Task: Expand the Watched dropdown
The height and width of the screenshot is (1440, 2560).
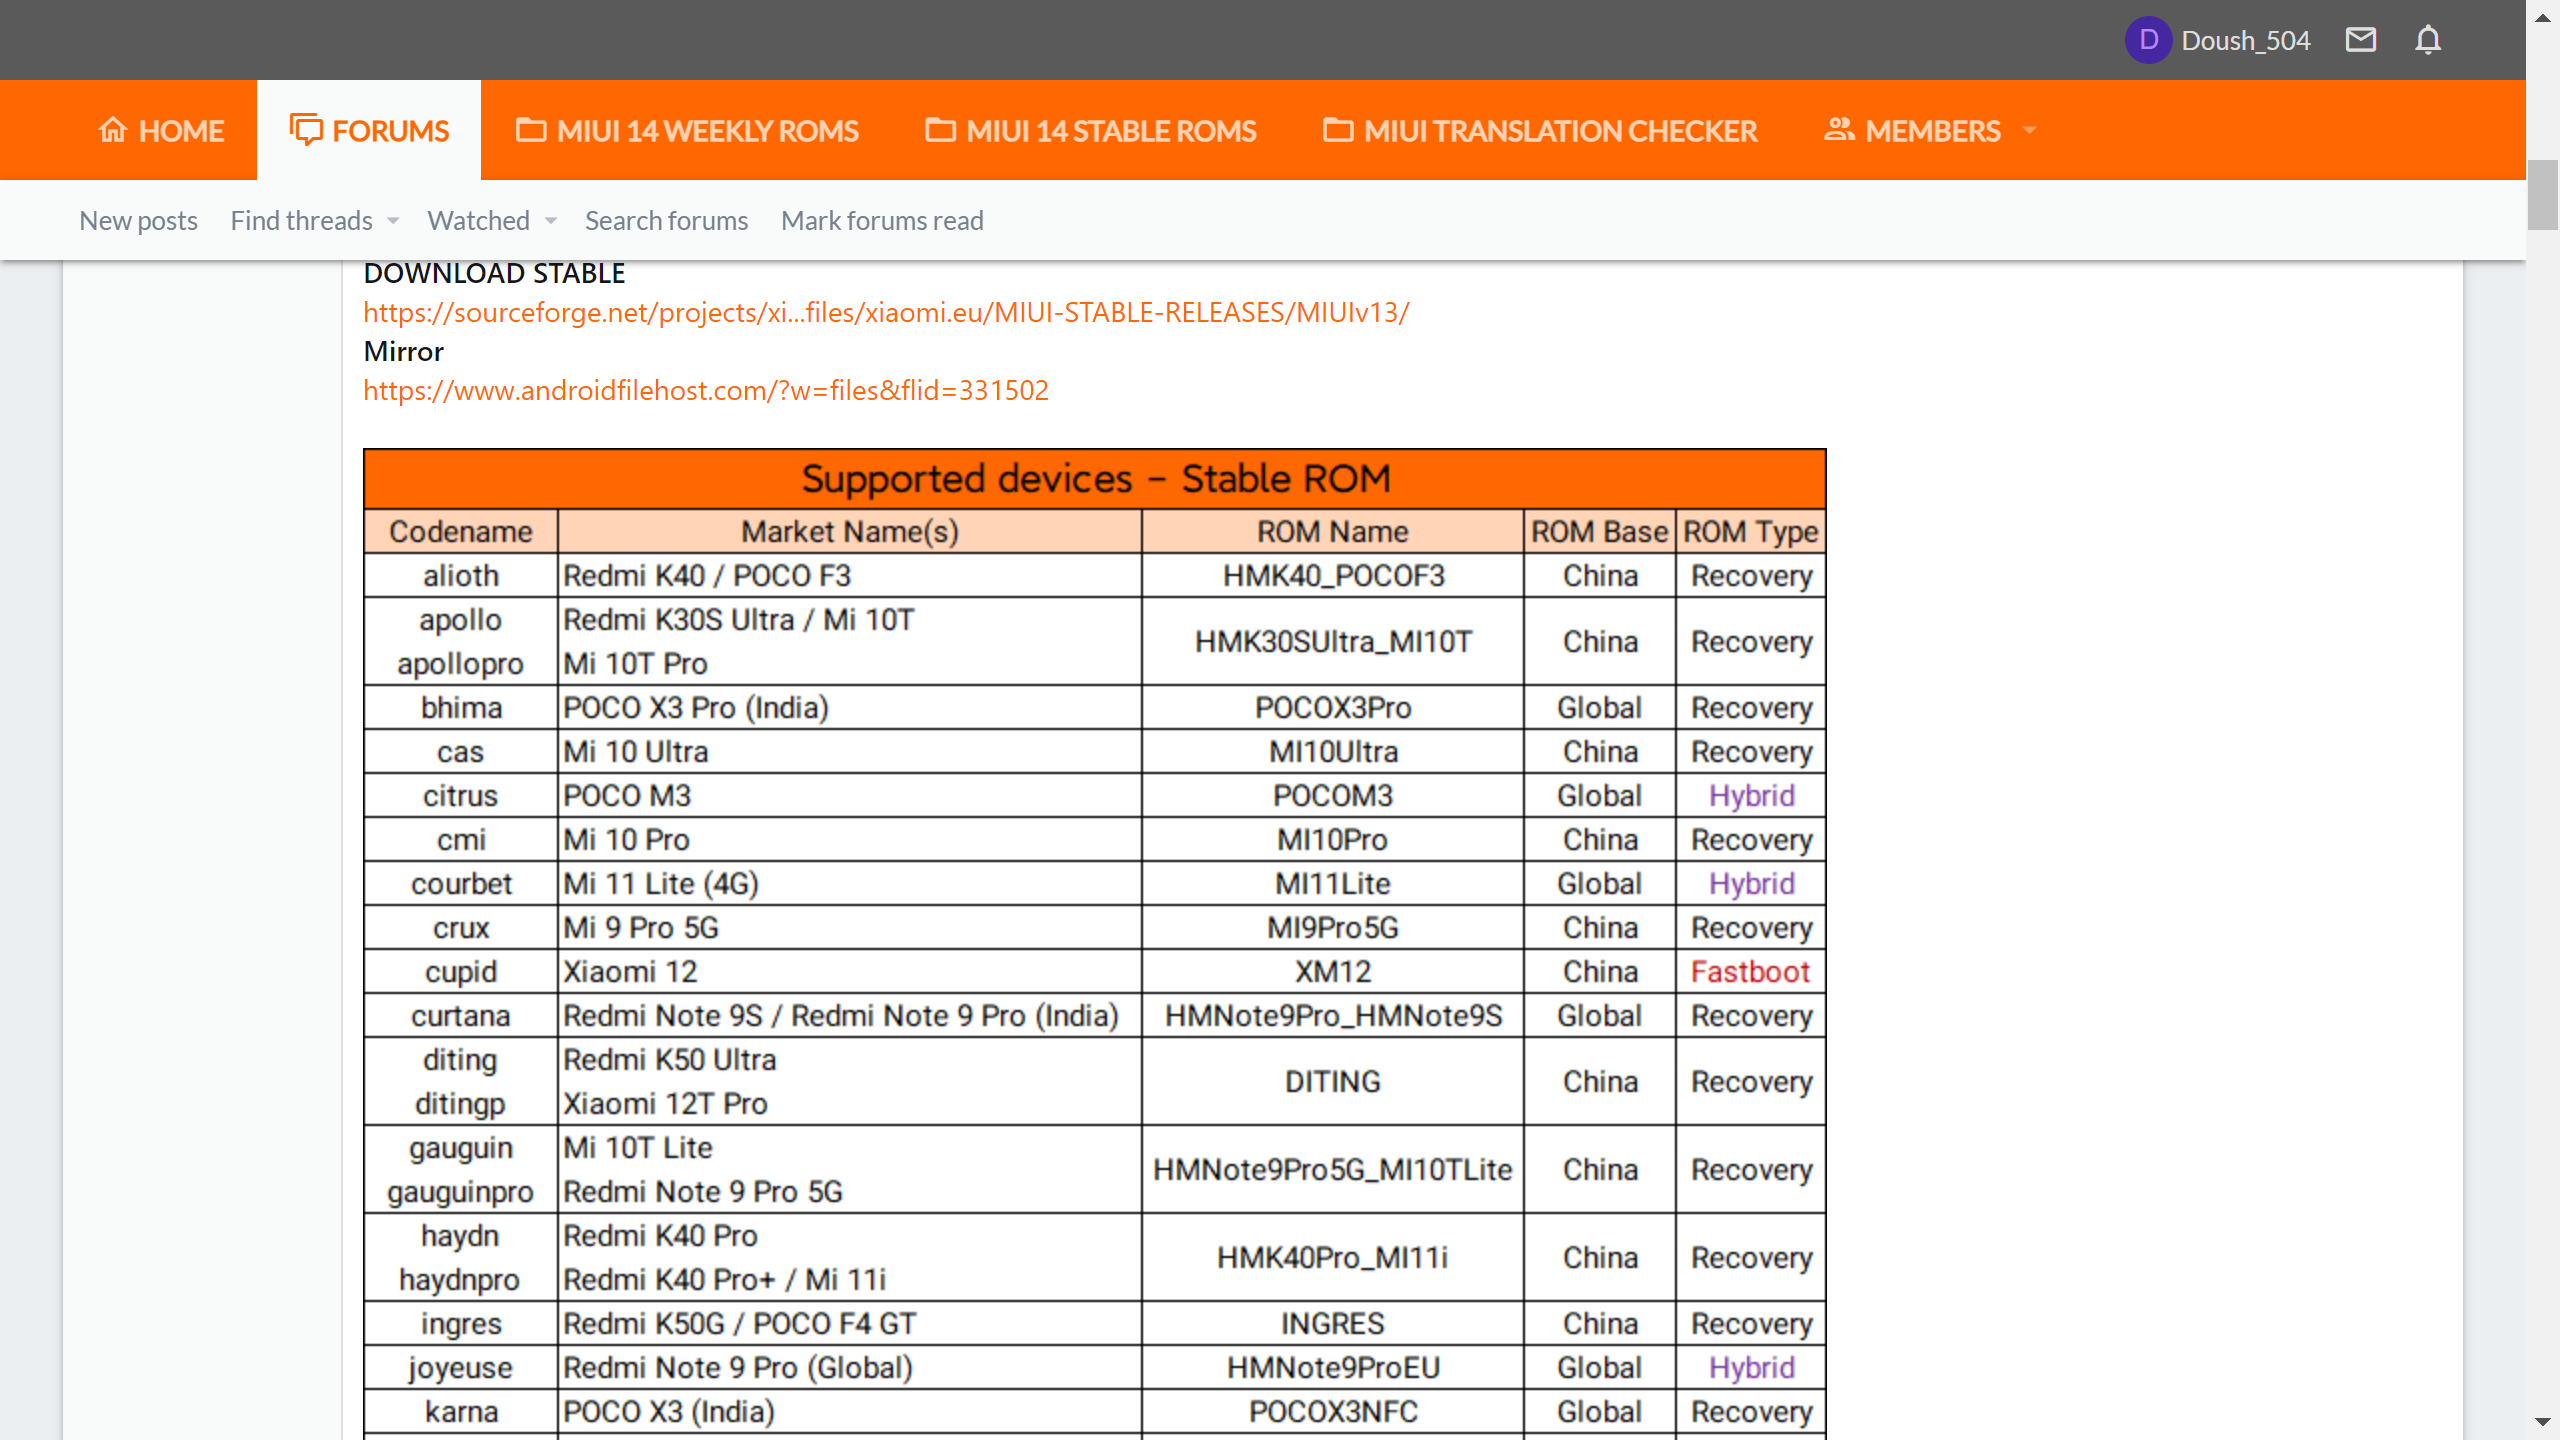Action: click(x=551, y=221)
